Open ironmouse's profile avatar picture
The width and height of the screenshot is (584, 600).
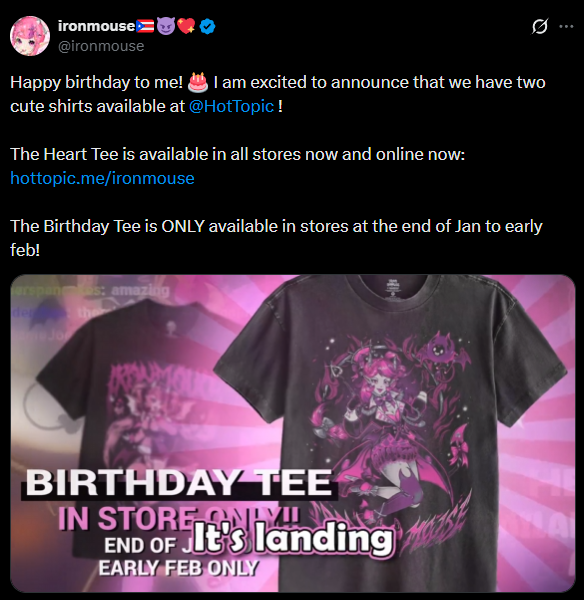30,36
